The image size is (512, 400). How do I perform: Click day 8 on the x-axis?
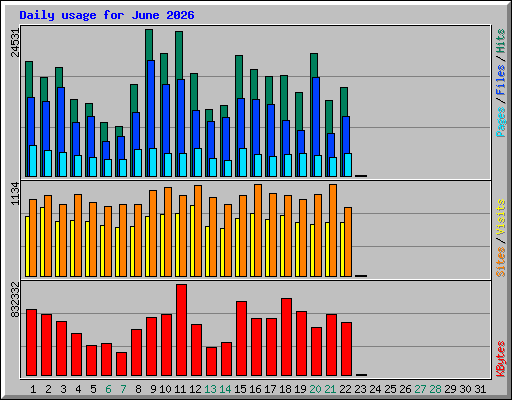click(x=138, y=389)
